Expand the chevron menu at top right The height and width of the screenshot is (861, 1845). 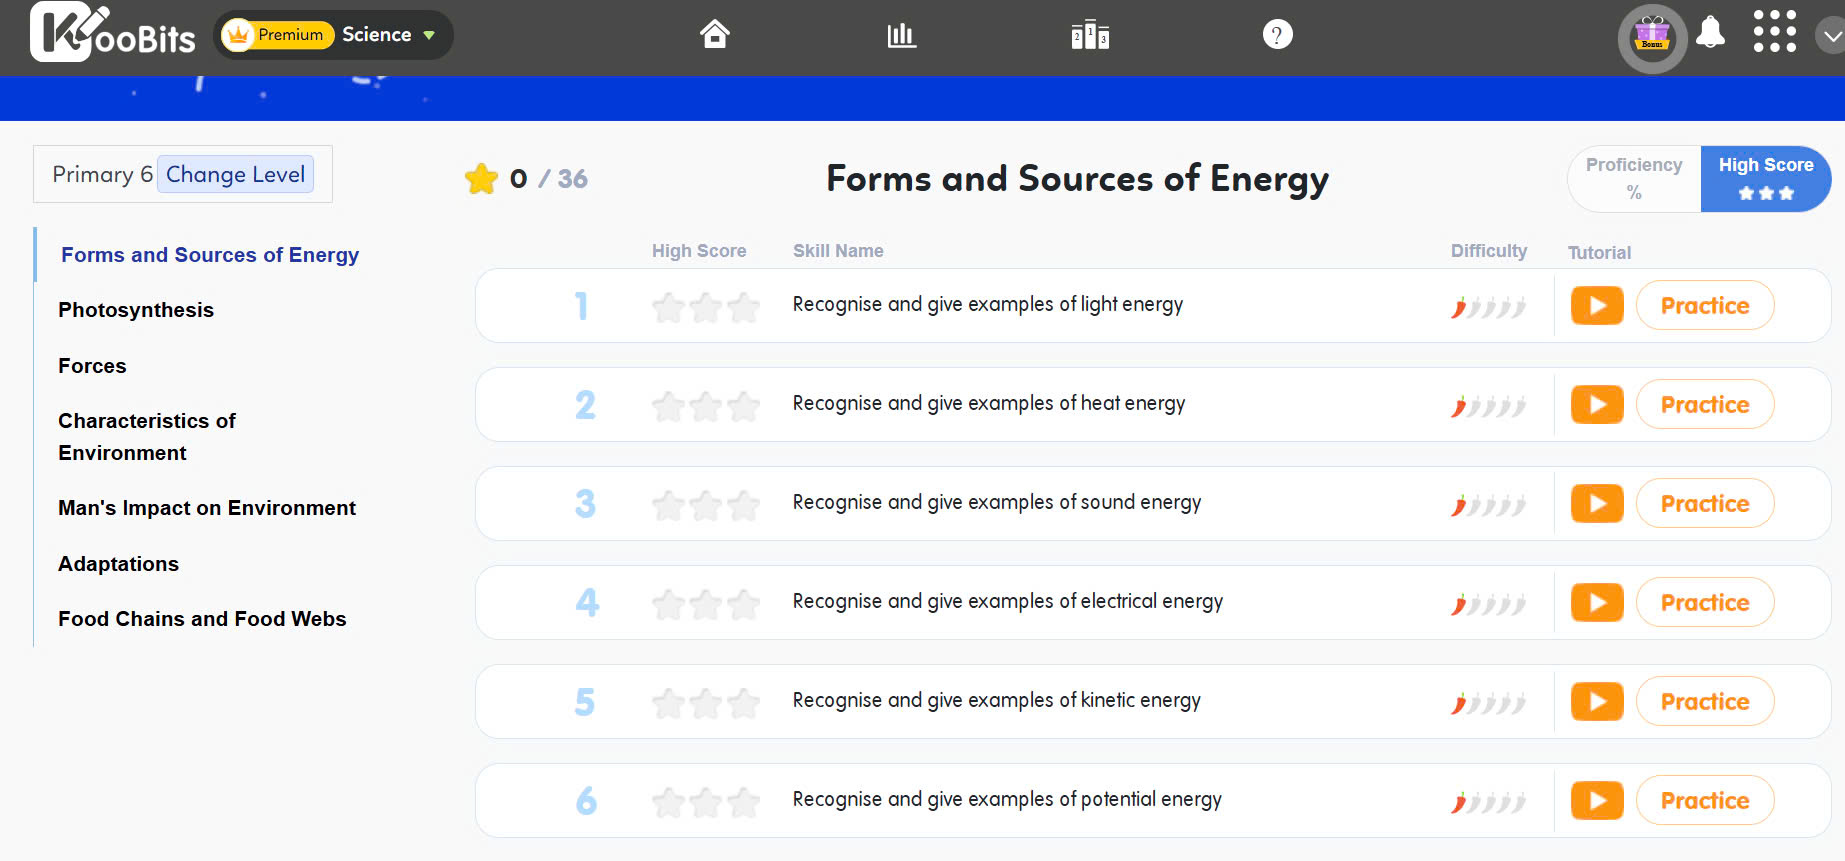(1831, 37)
